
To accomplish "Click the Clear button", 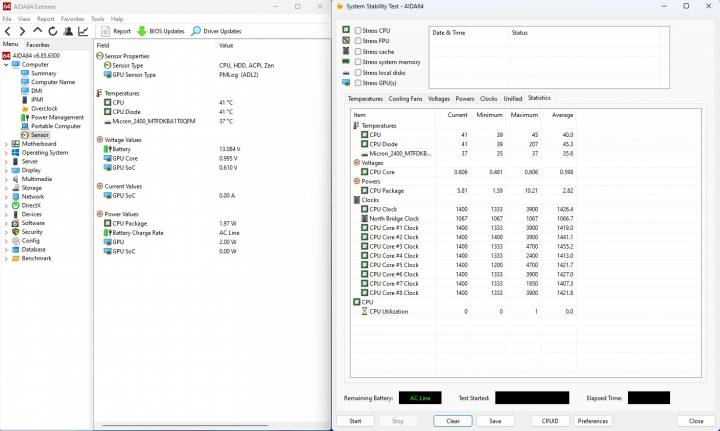I will [x=453, y=421].
